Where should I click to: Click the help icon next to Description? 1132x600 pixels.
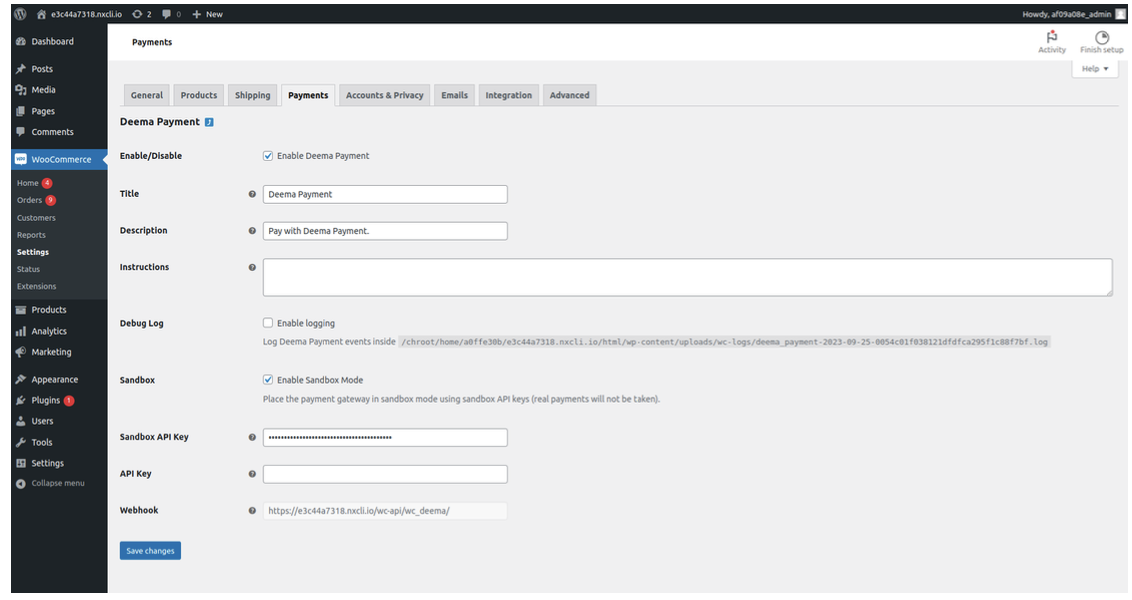[x=252, y=231]
